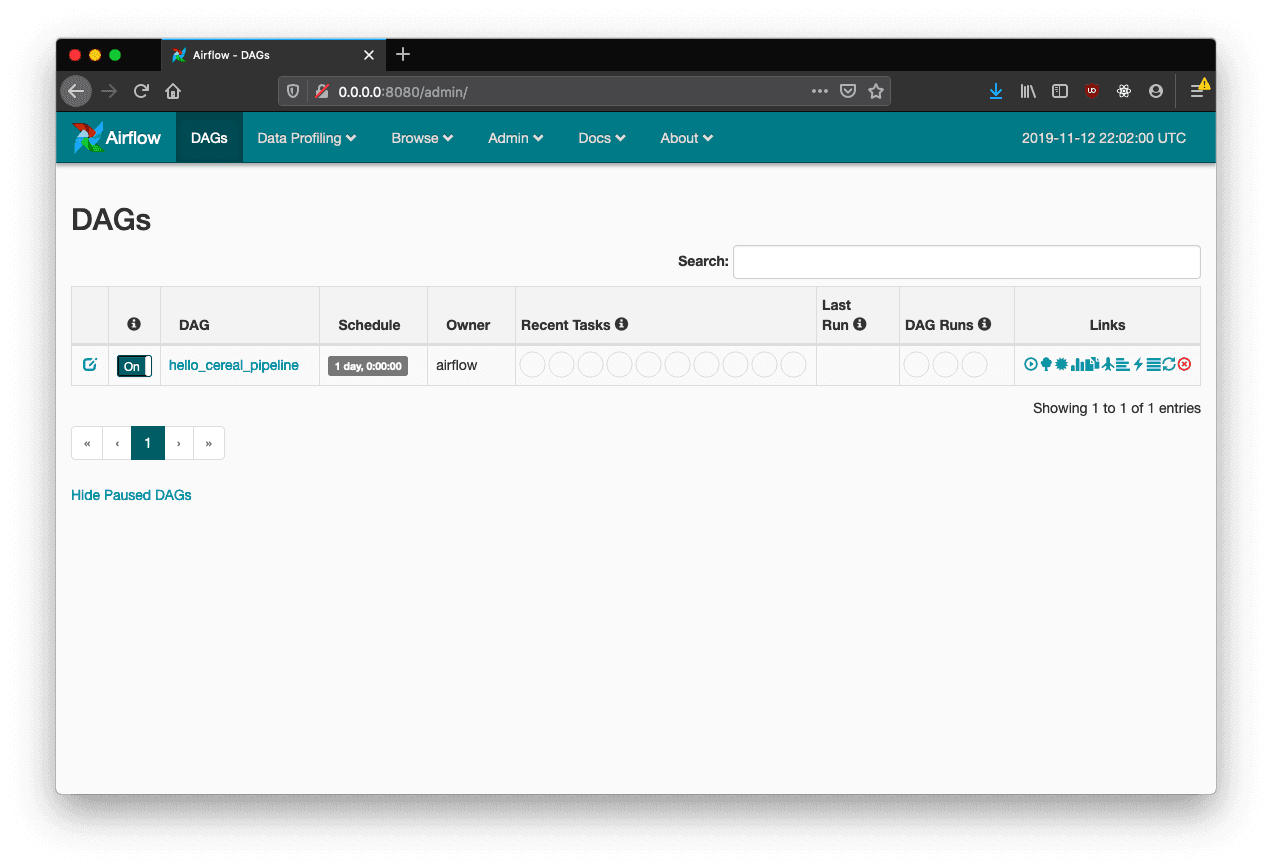Open the Gantt chart icon in Links
The width and height of the screenshot is (1272, 868).
coord(1122,365)
